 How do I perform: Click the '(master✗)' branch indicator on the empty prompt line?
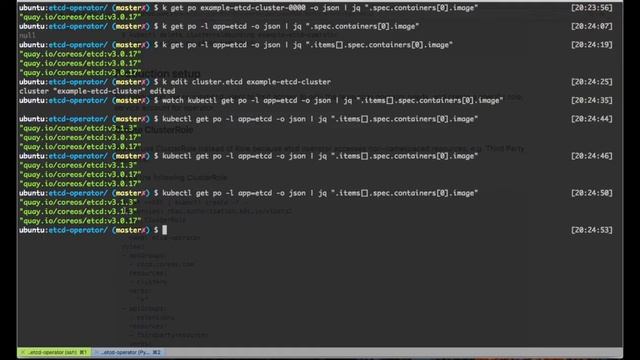click(131, 230)
